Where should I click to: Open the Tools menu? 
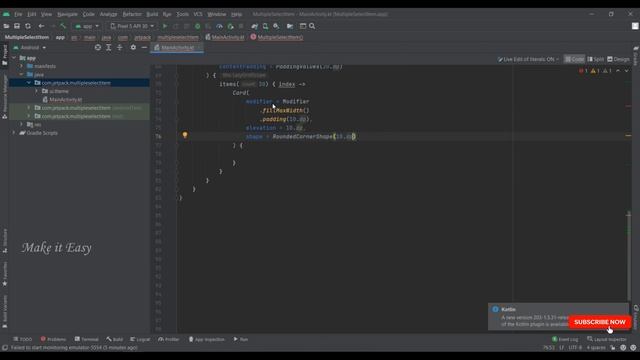[182, 14]
